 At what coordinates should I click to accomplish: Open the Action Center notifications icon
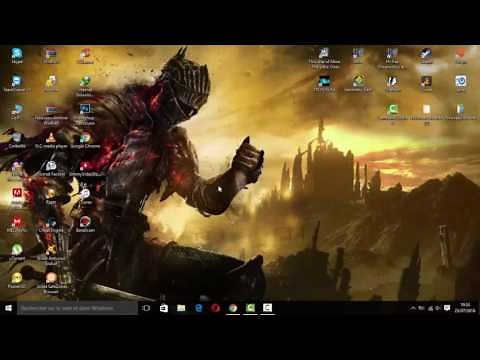click(447, 308)
